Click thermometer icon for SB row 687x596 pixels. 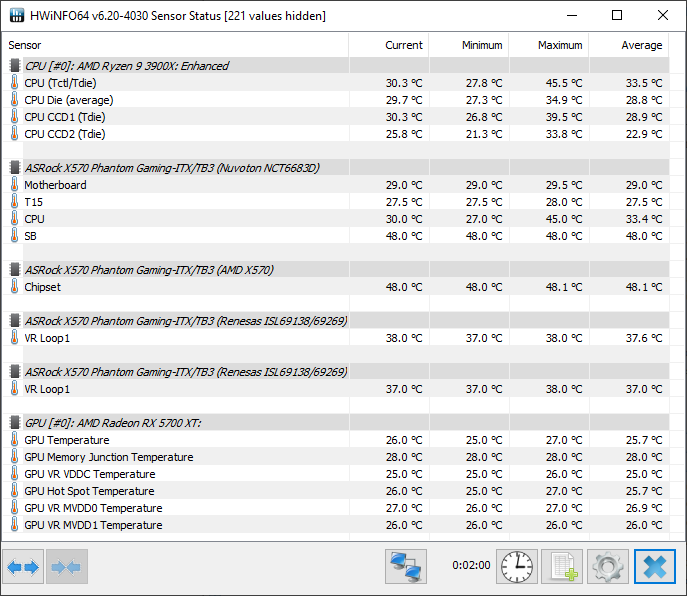coord(14,236)
